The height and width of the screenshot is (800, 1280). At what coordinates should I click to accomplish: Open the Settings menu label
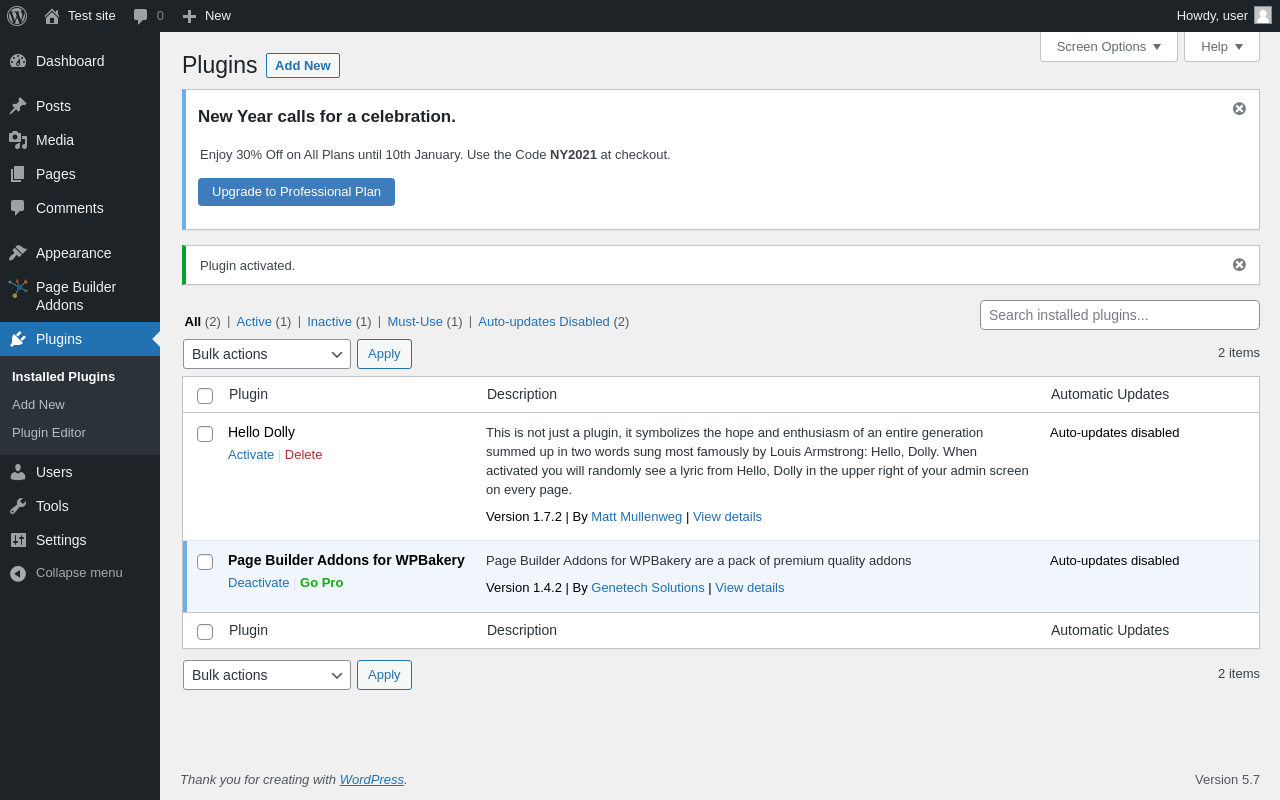point(61,540)
